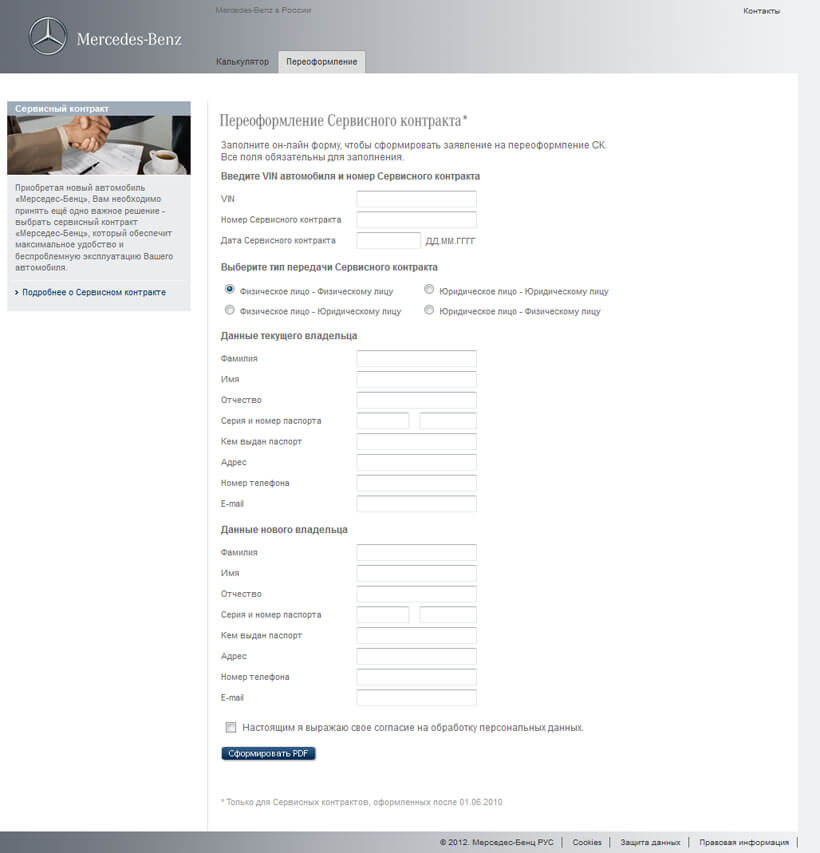The width and height of the screenshot is (820, 853).
Task: Click the footnote about contracts after 01.06.2010
Action: (x=361, y=802)
